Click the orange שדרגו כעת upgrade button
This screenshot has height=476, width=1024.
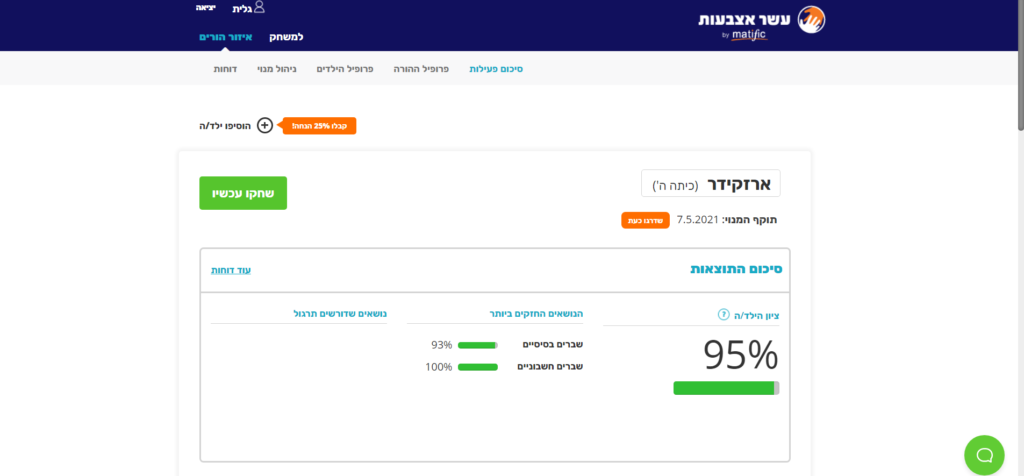pyautogui.click(x=645, y=220)
